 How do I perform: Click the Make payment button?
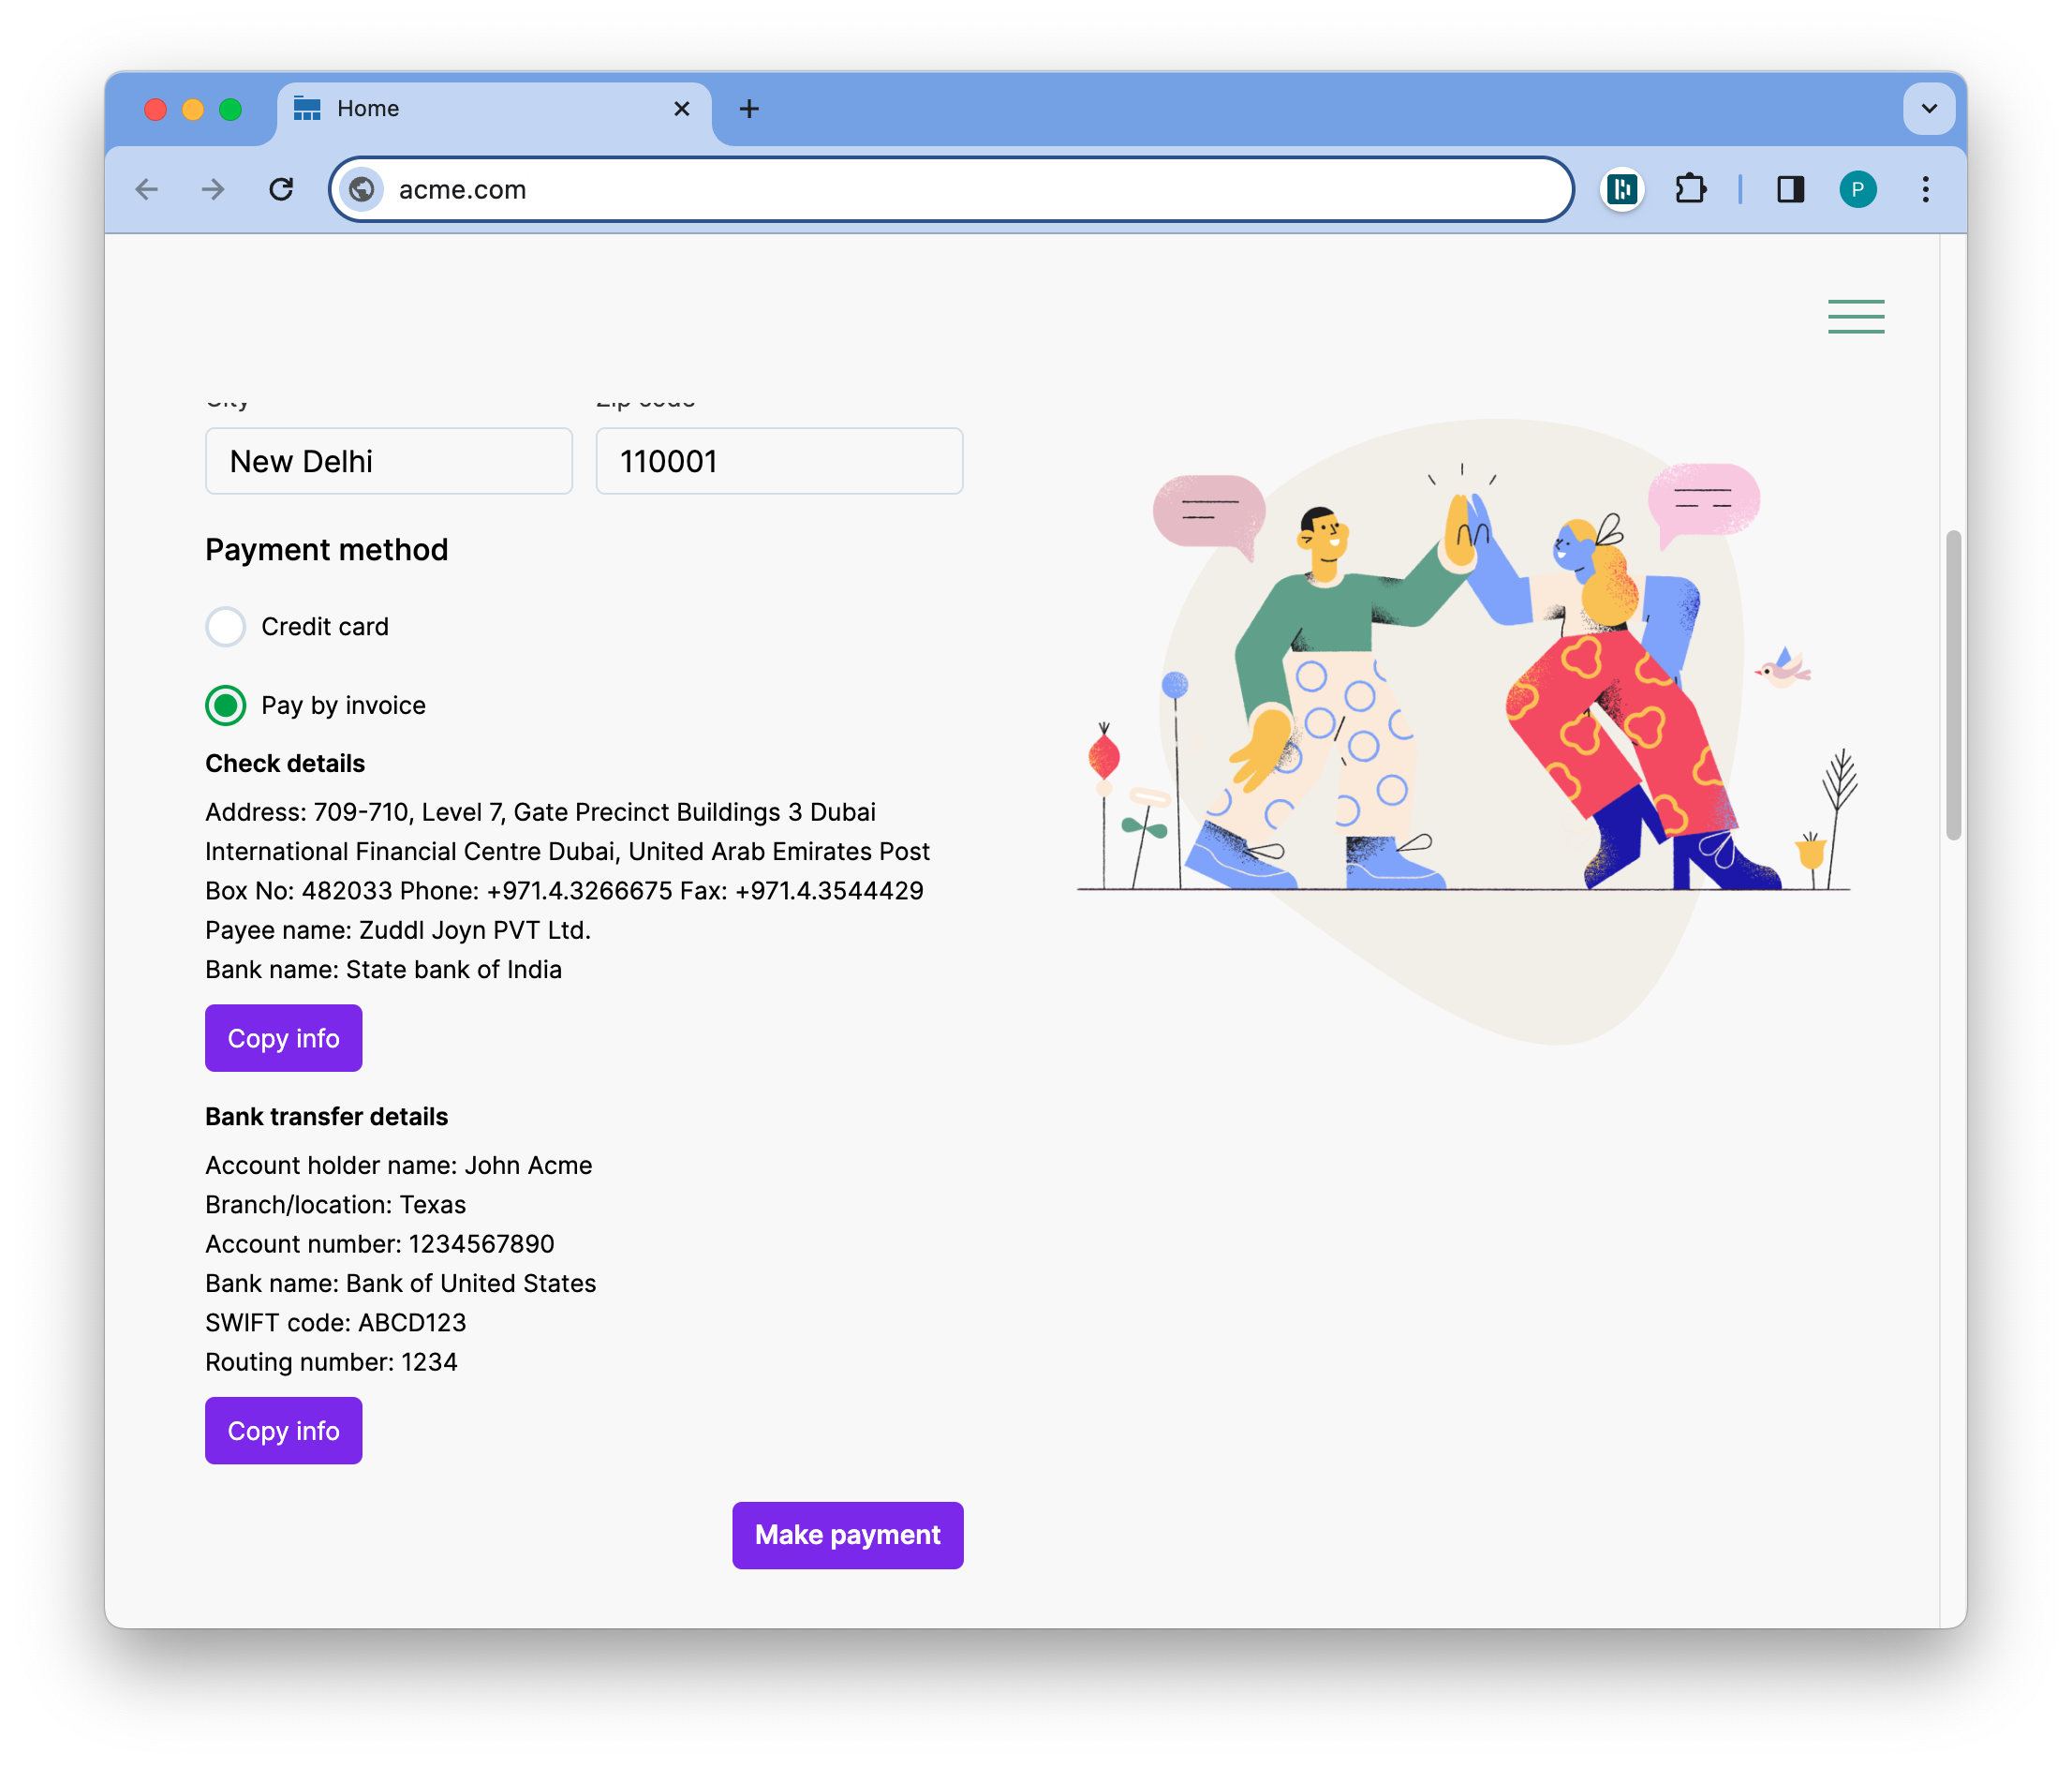point(847,1534)
